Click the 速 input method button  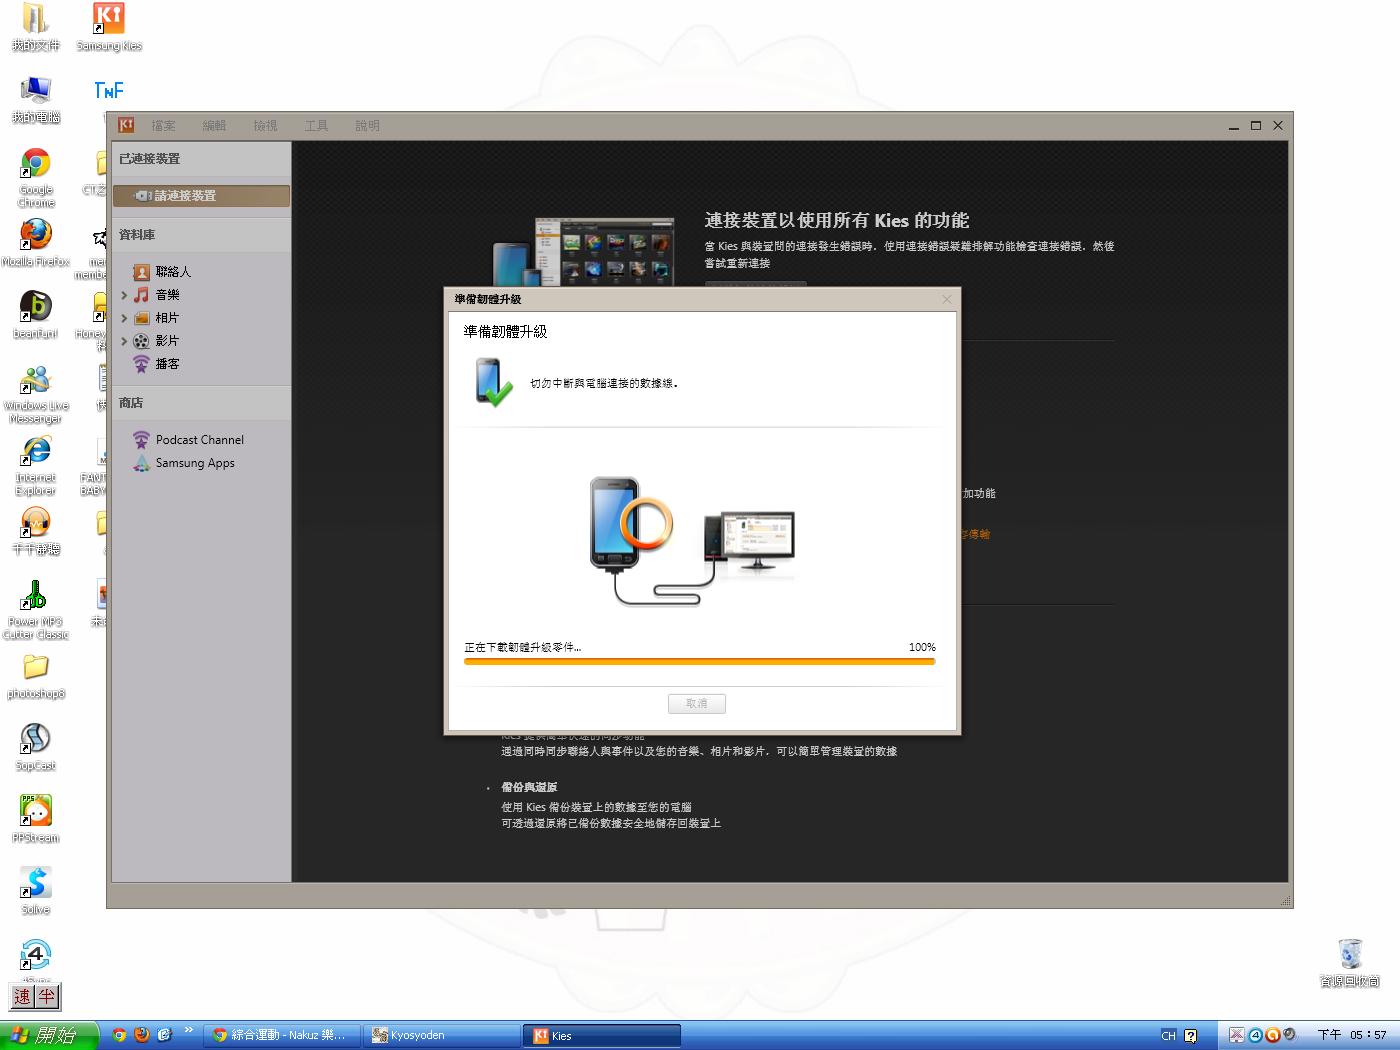click(x=22, y=996)
